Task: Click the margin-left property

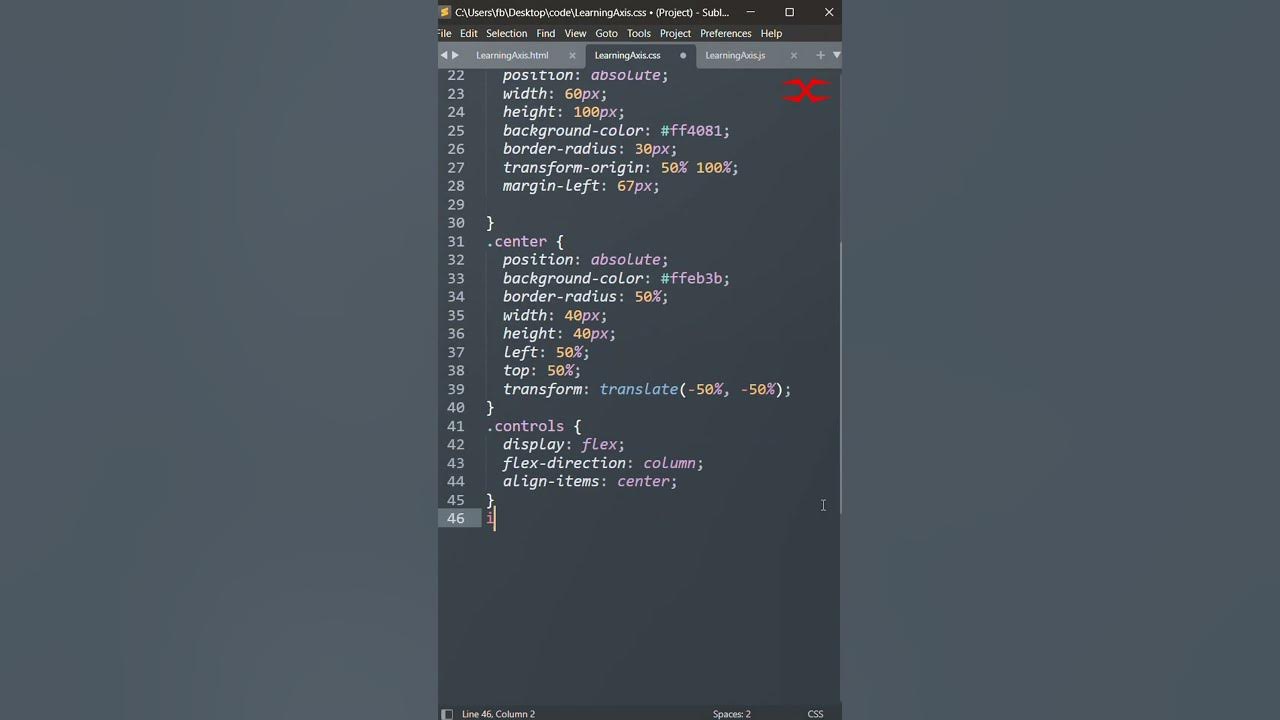Action: [x=551, y=186]
